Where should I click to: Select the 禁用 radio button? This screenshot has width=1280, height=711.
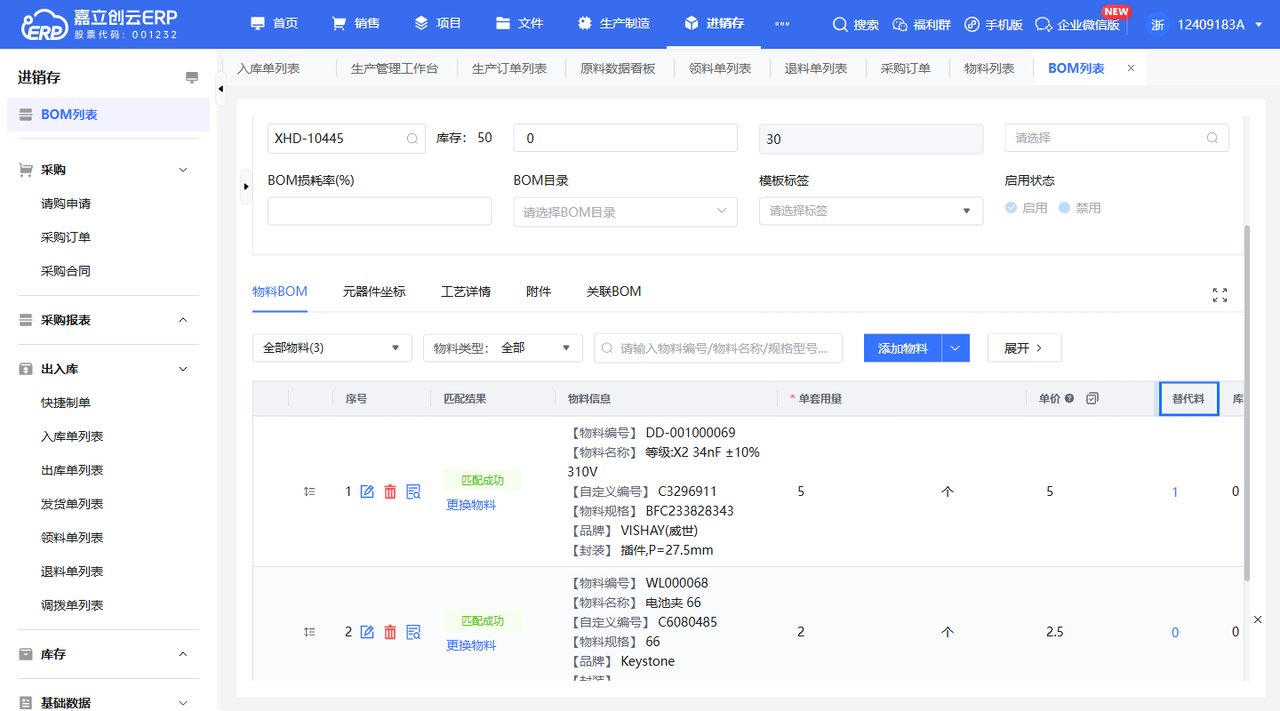[x=1064, y=208]
